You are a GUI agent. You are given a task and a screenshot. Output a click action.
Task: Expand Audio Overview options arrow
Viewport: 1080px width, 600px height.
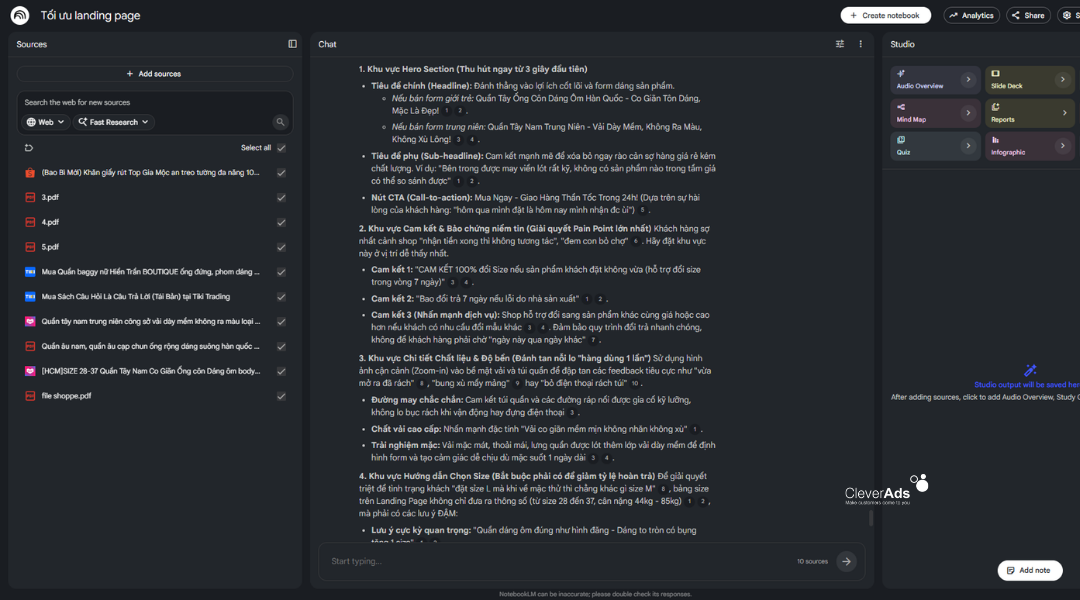point(968,80)
